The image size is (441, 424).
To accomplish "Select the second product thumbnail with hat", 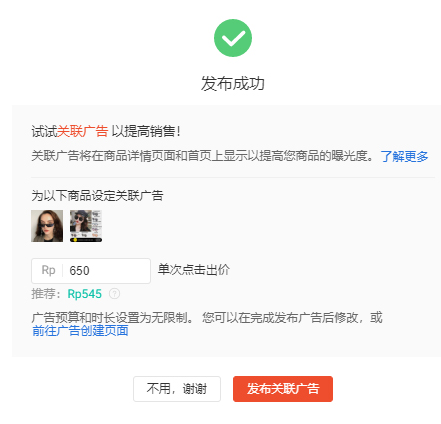I will coord(86,226).
